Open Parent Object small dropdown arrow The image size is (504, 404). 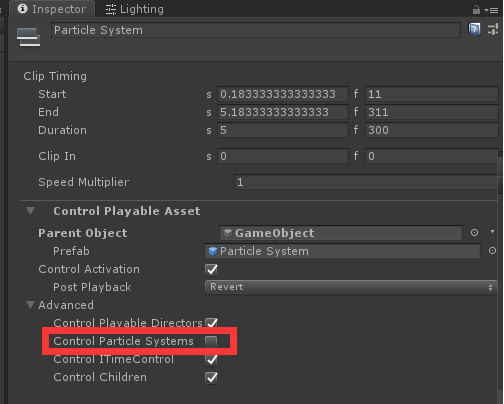492,231
